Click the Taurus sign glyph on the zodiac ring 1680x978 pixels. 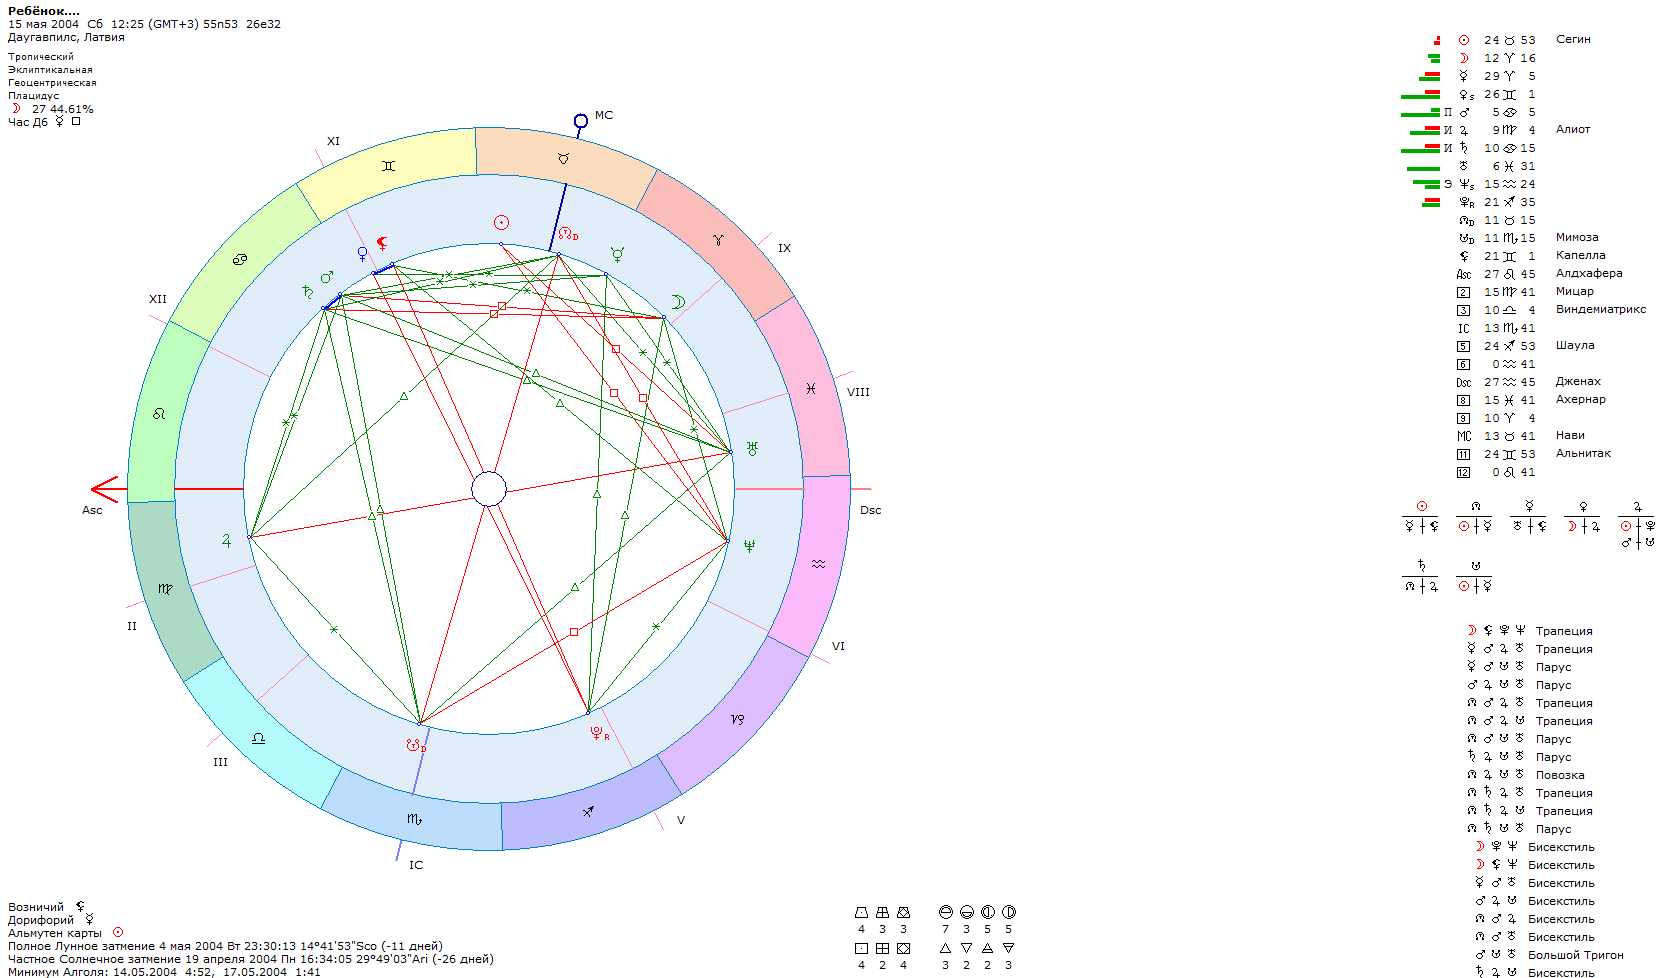(x=563, y=158)
